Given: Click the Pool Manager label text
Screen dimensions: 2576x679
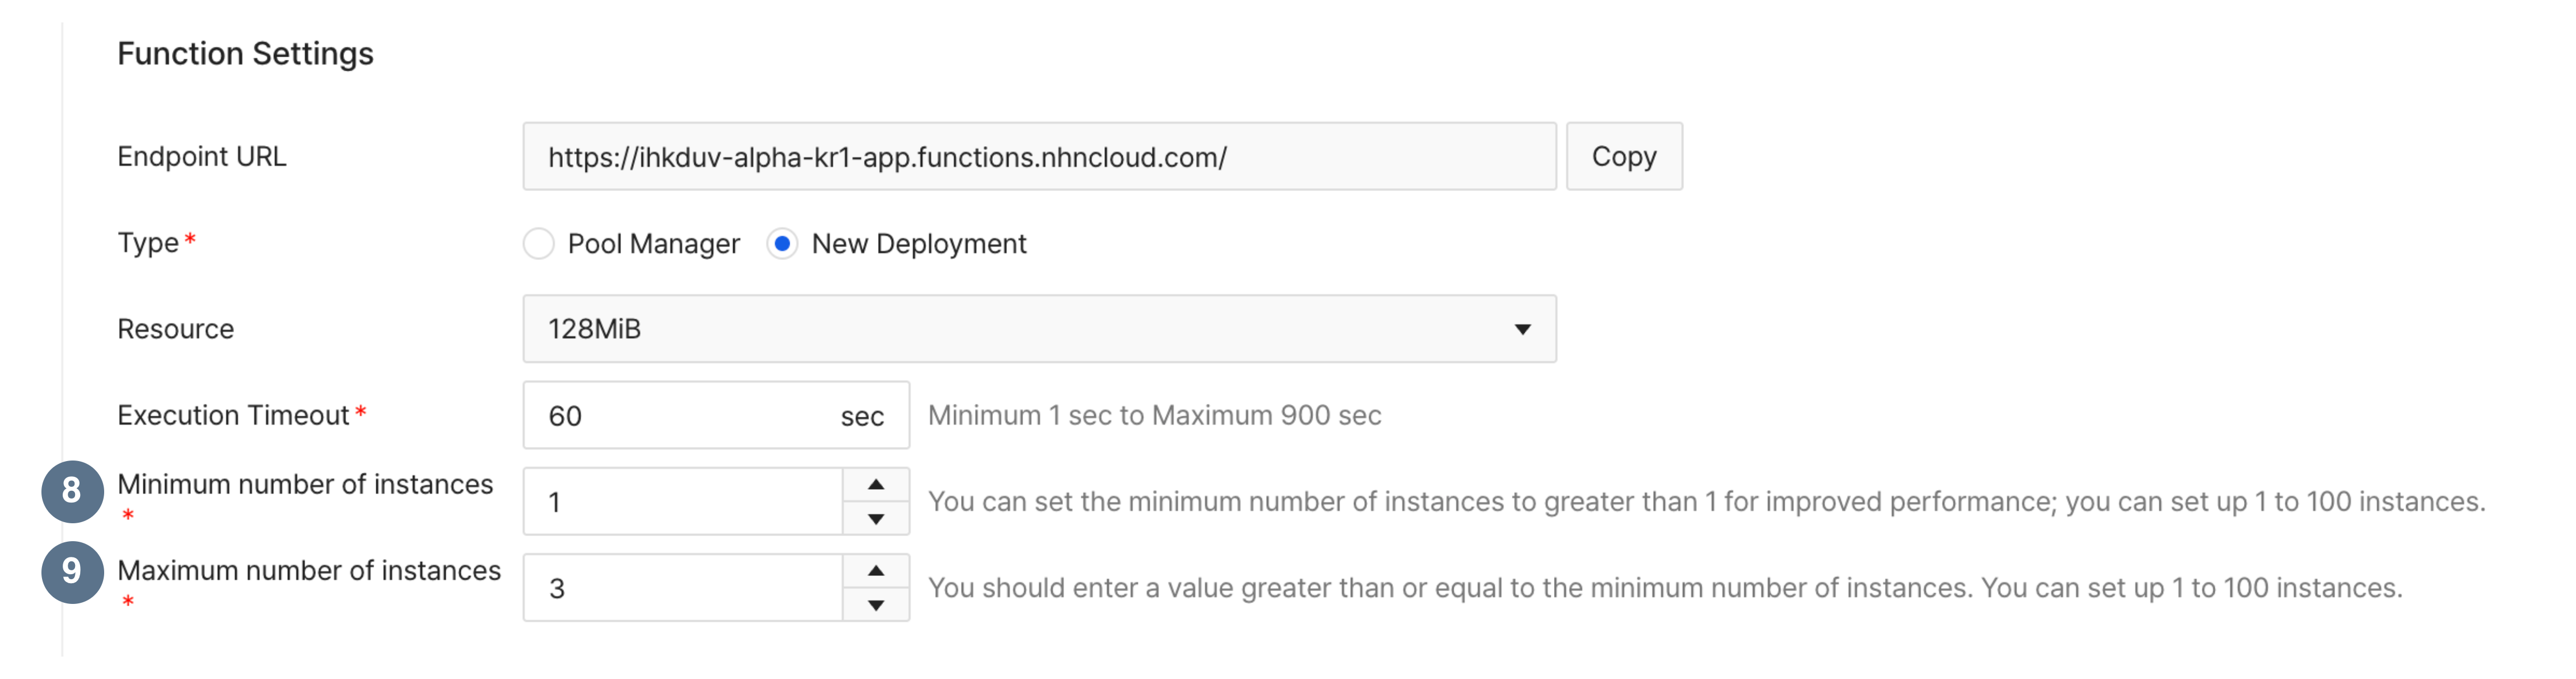Looking at the screenshot, I should pos(654,244).
